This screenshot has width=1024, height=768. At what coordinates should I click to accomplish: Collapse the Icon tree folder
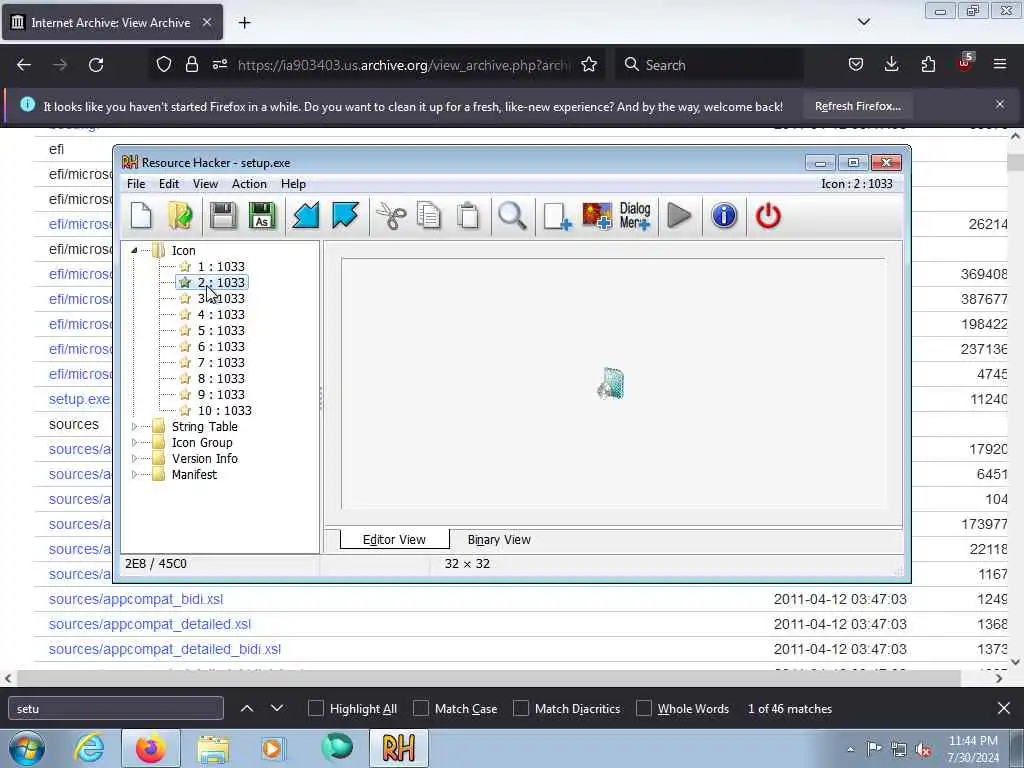[x=134, y=250]
